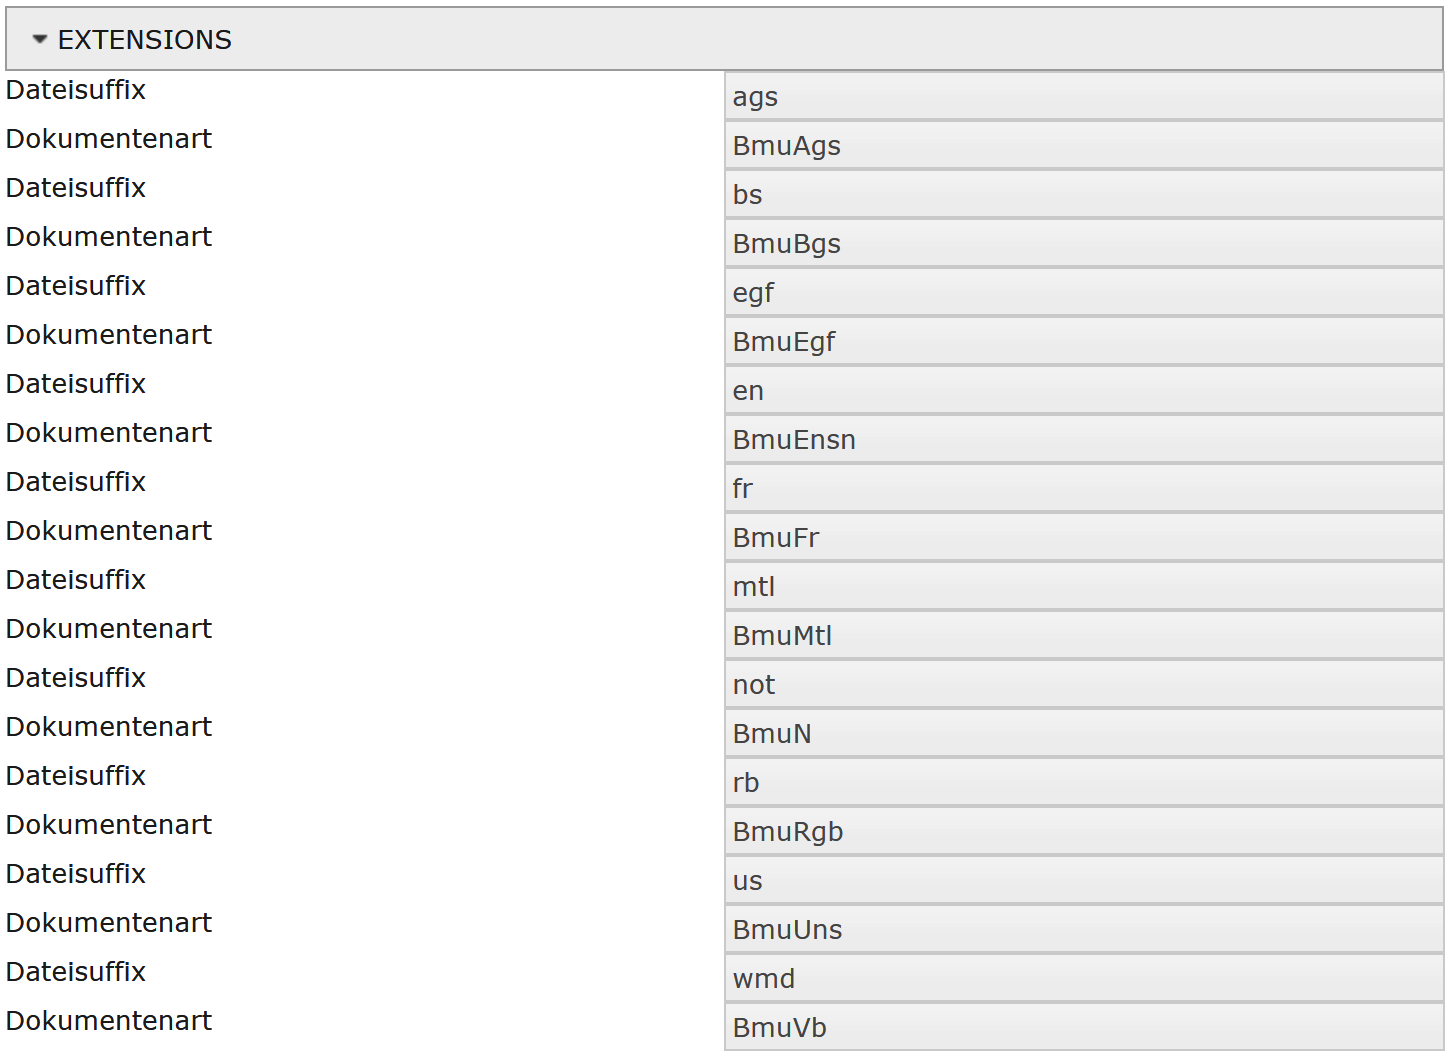Click the 'fr' suffix input
Viewport: 1450px width, 1058px height.
pyautogui.click(x=1084, y=489)
